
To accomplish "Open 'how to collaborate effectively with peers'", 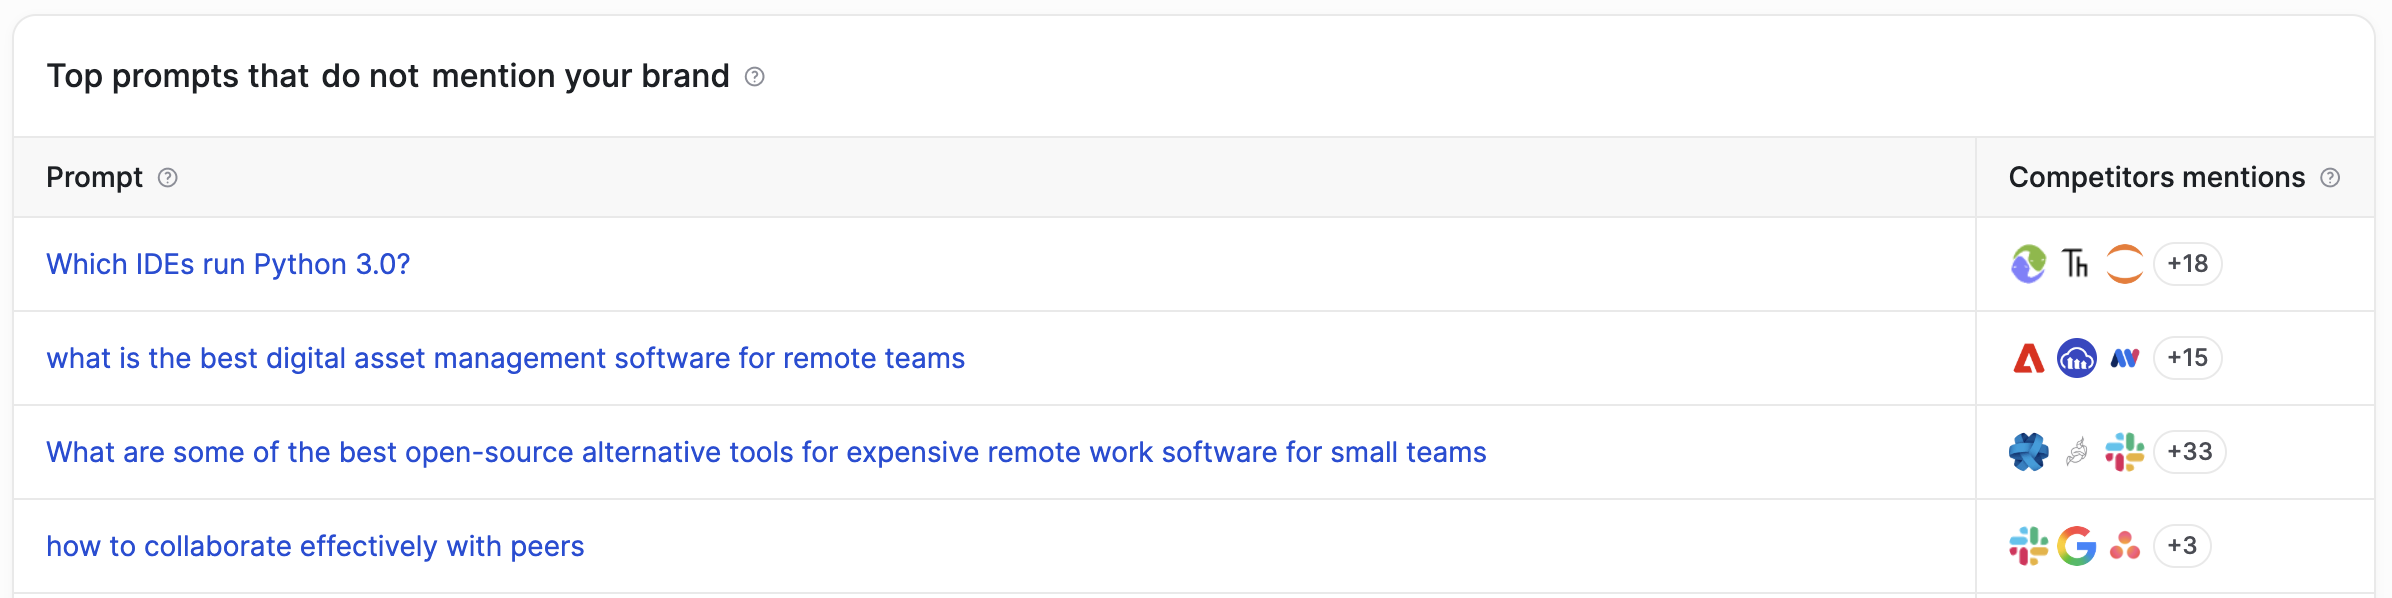I will tap(315, 546).
